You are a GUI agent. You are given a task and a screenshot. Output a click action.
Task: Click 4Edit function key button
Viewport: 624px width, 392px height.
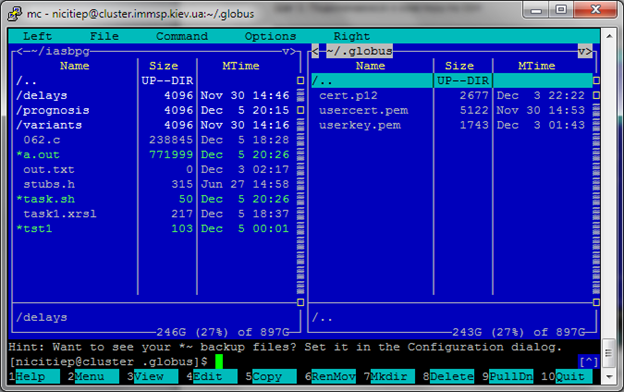click(212, 376)
